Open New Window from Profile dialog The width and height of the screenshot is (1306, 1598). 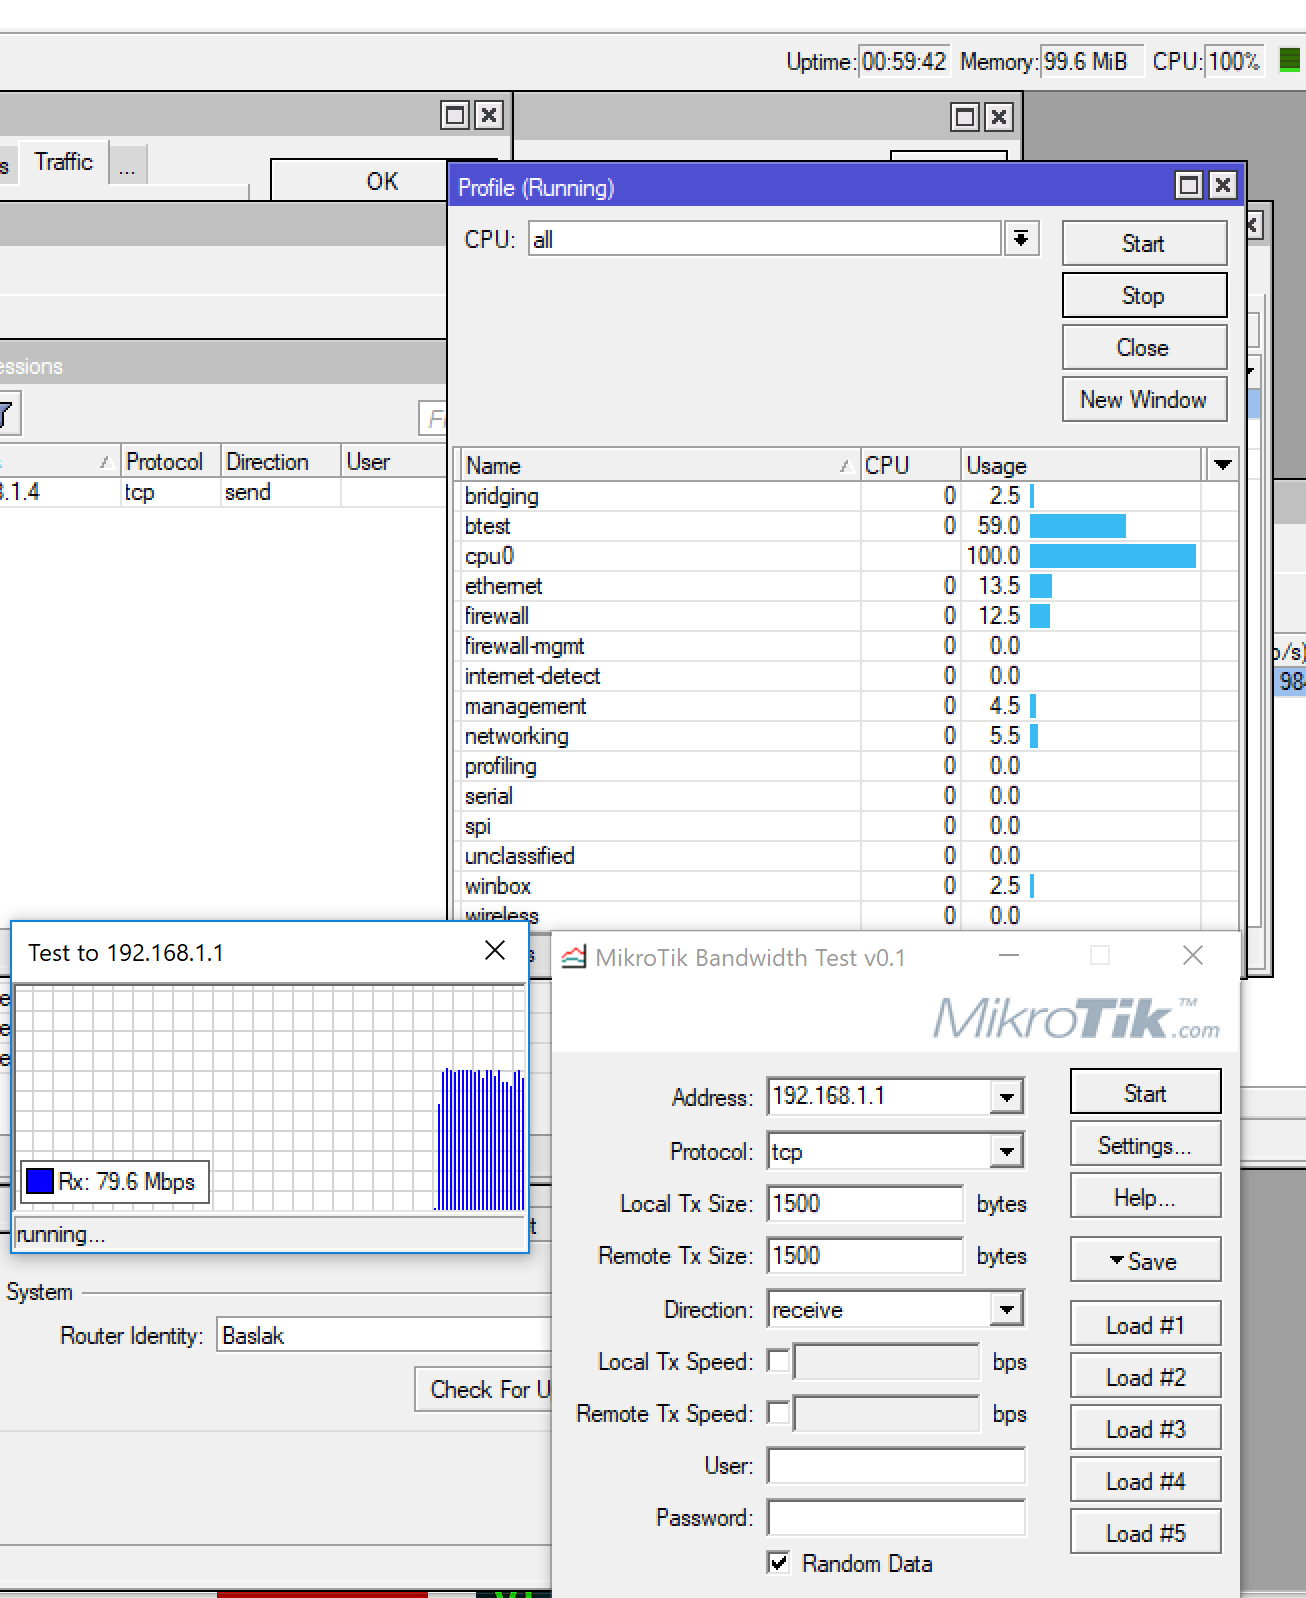pos(1144,400)
